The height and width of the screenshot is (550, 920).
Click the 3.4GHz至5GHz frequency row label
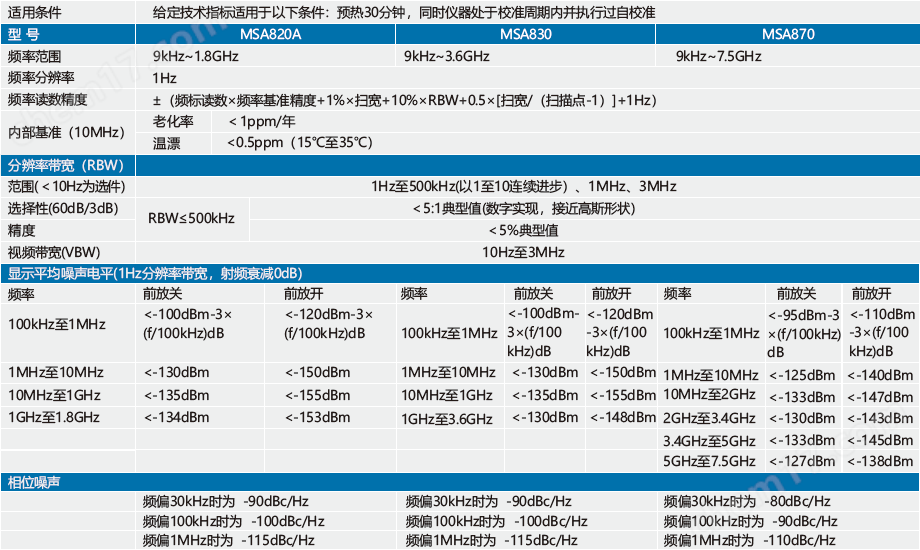(709, 441)
